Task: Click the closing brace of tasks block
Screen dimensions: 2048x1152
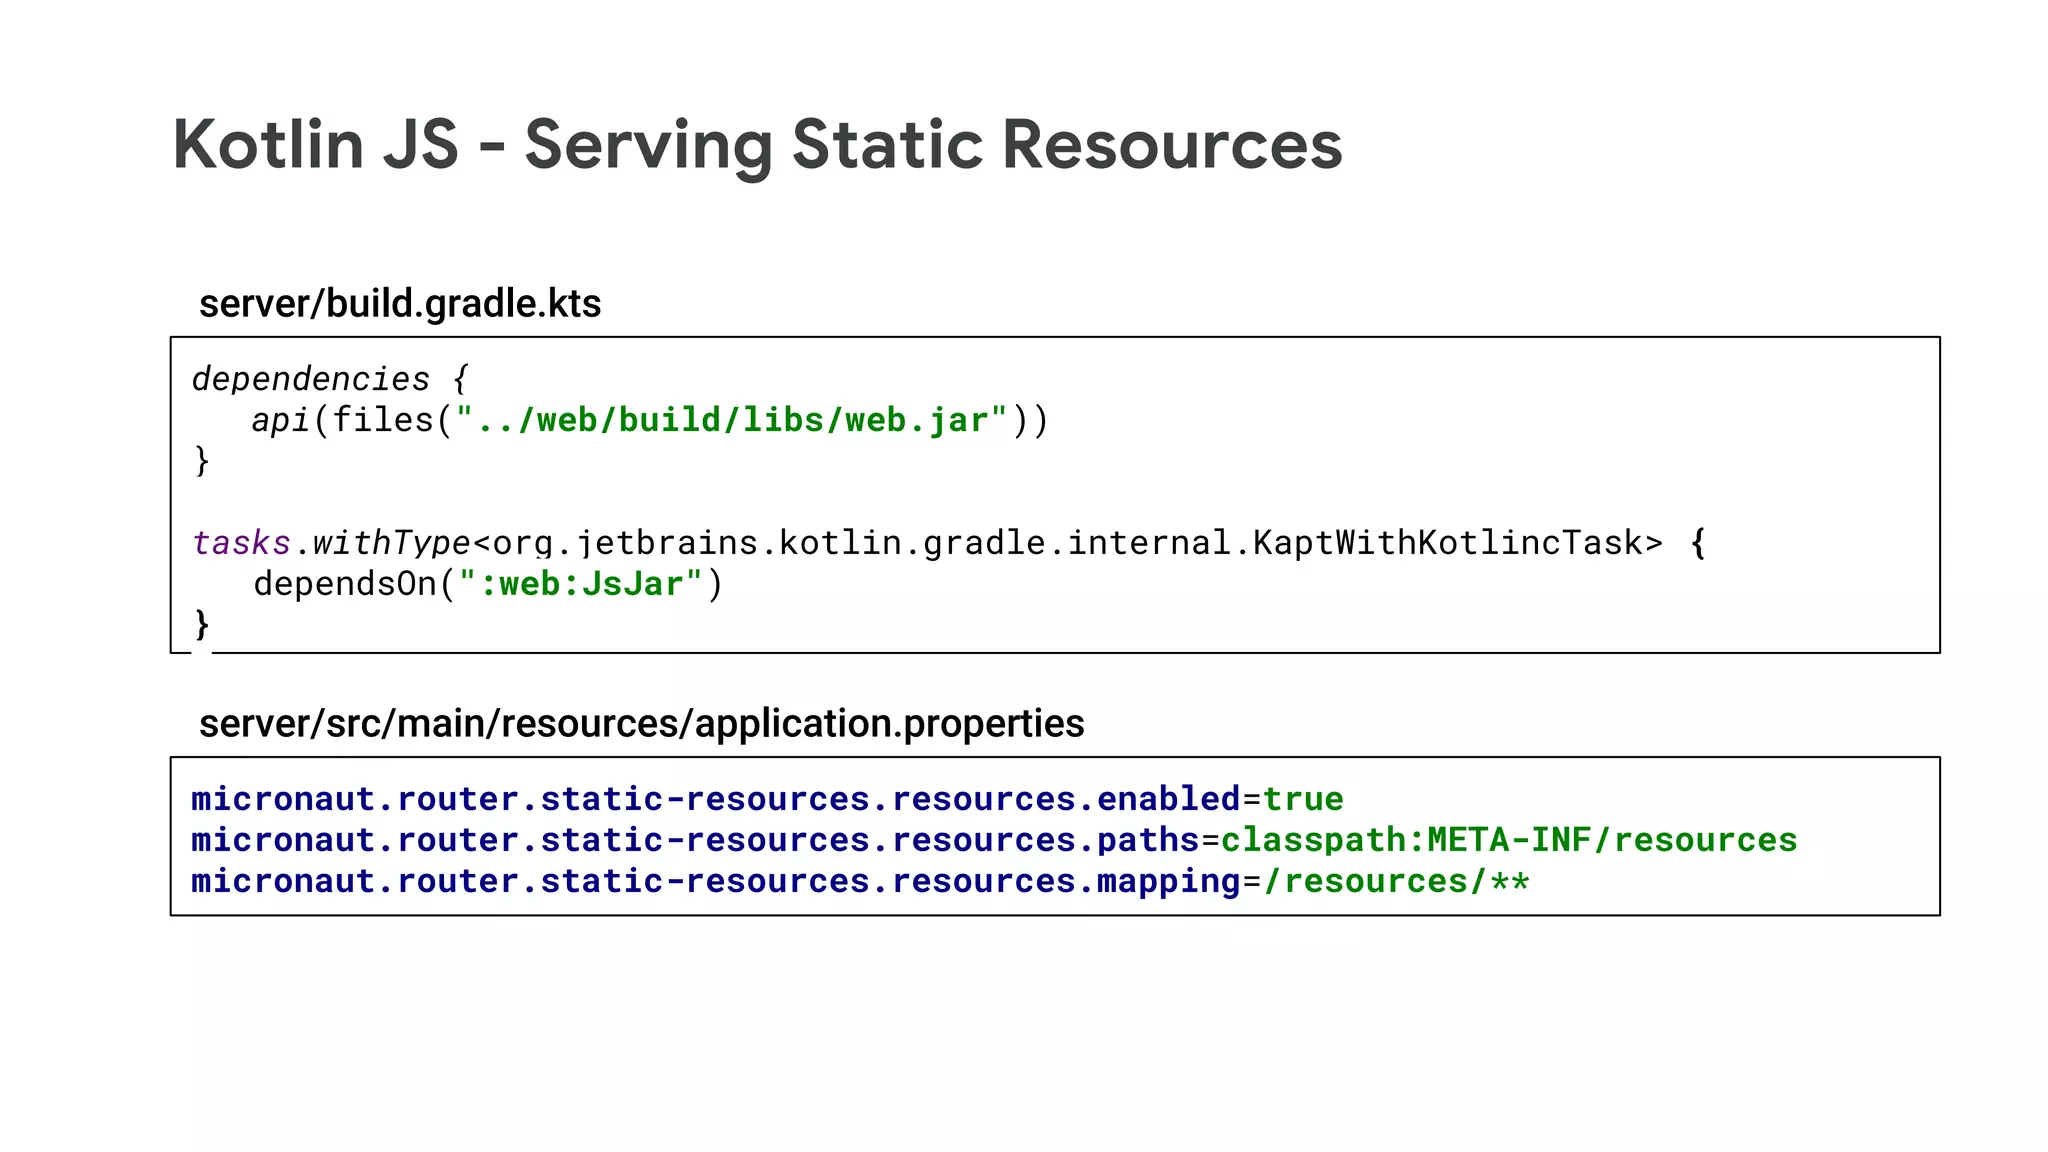Action: (x=202, y=625)
